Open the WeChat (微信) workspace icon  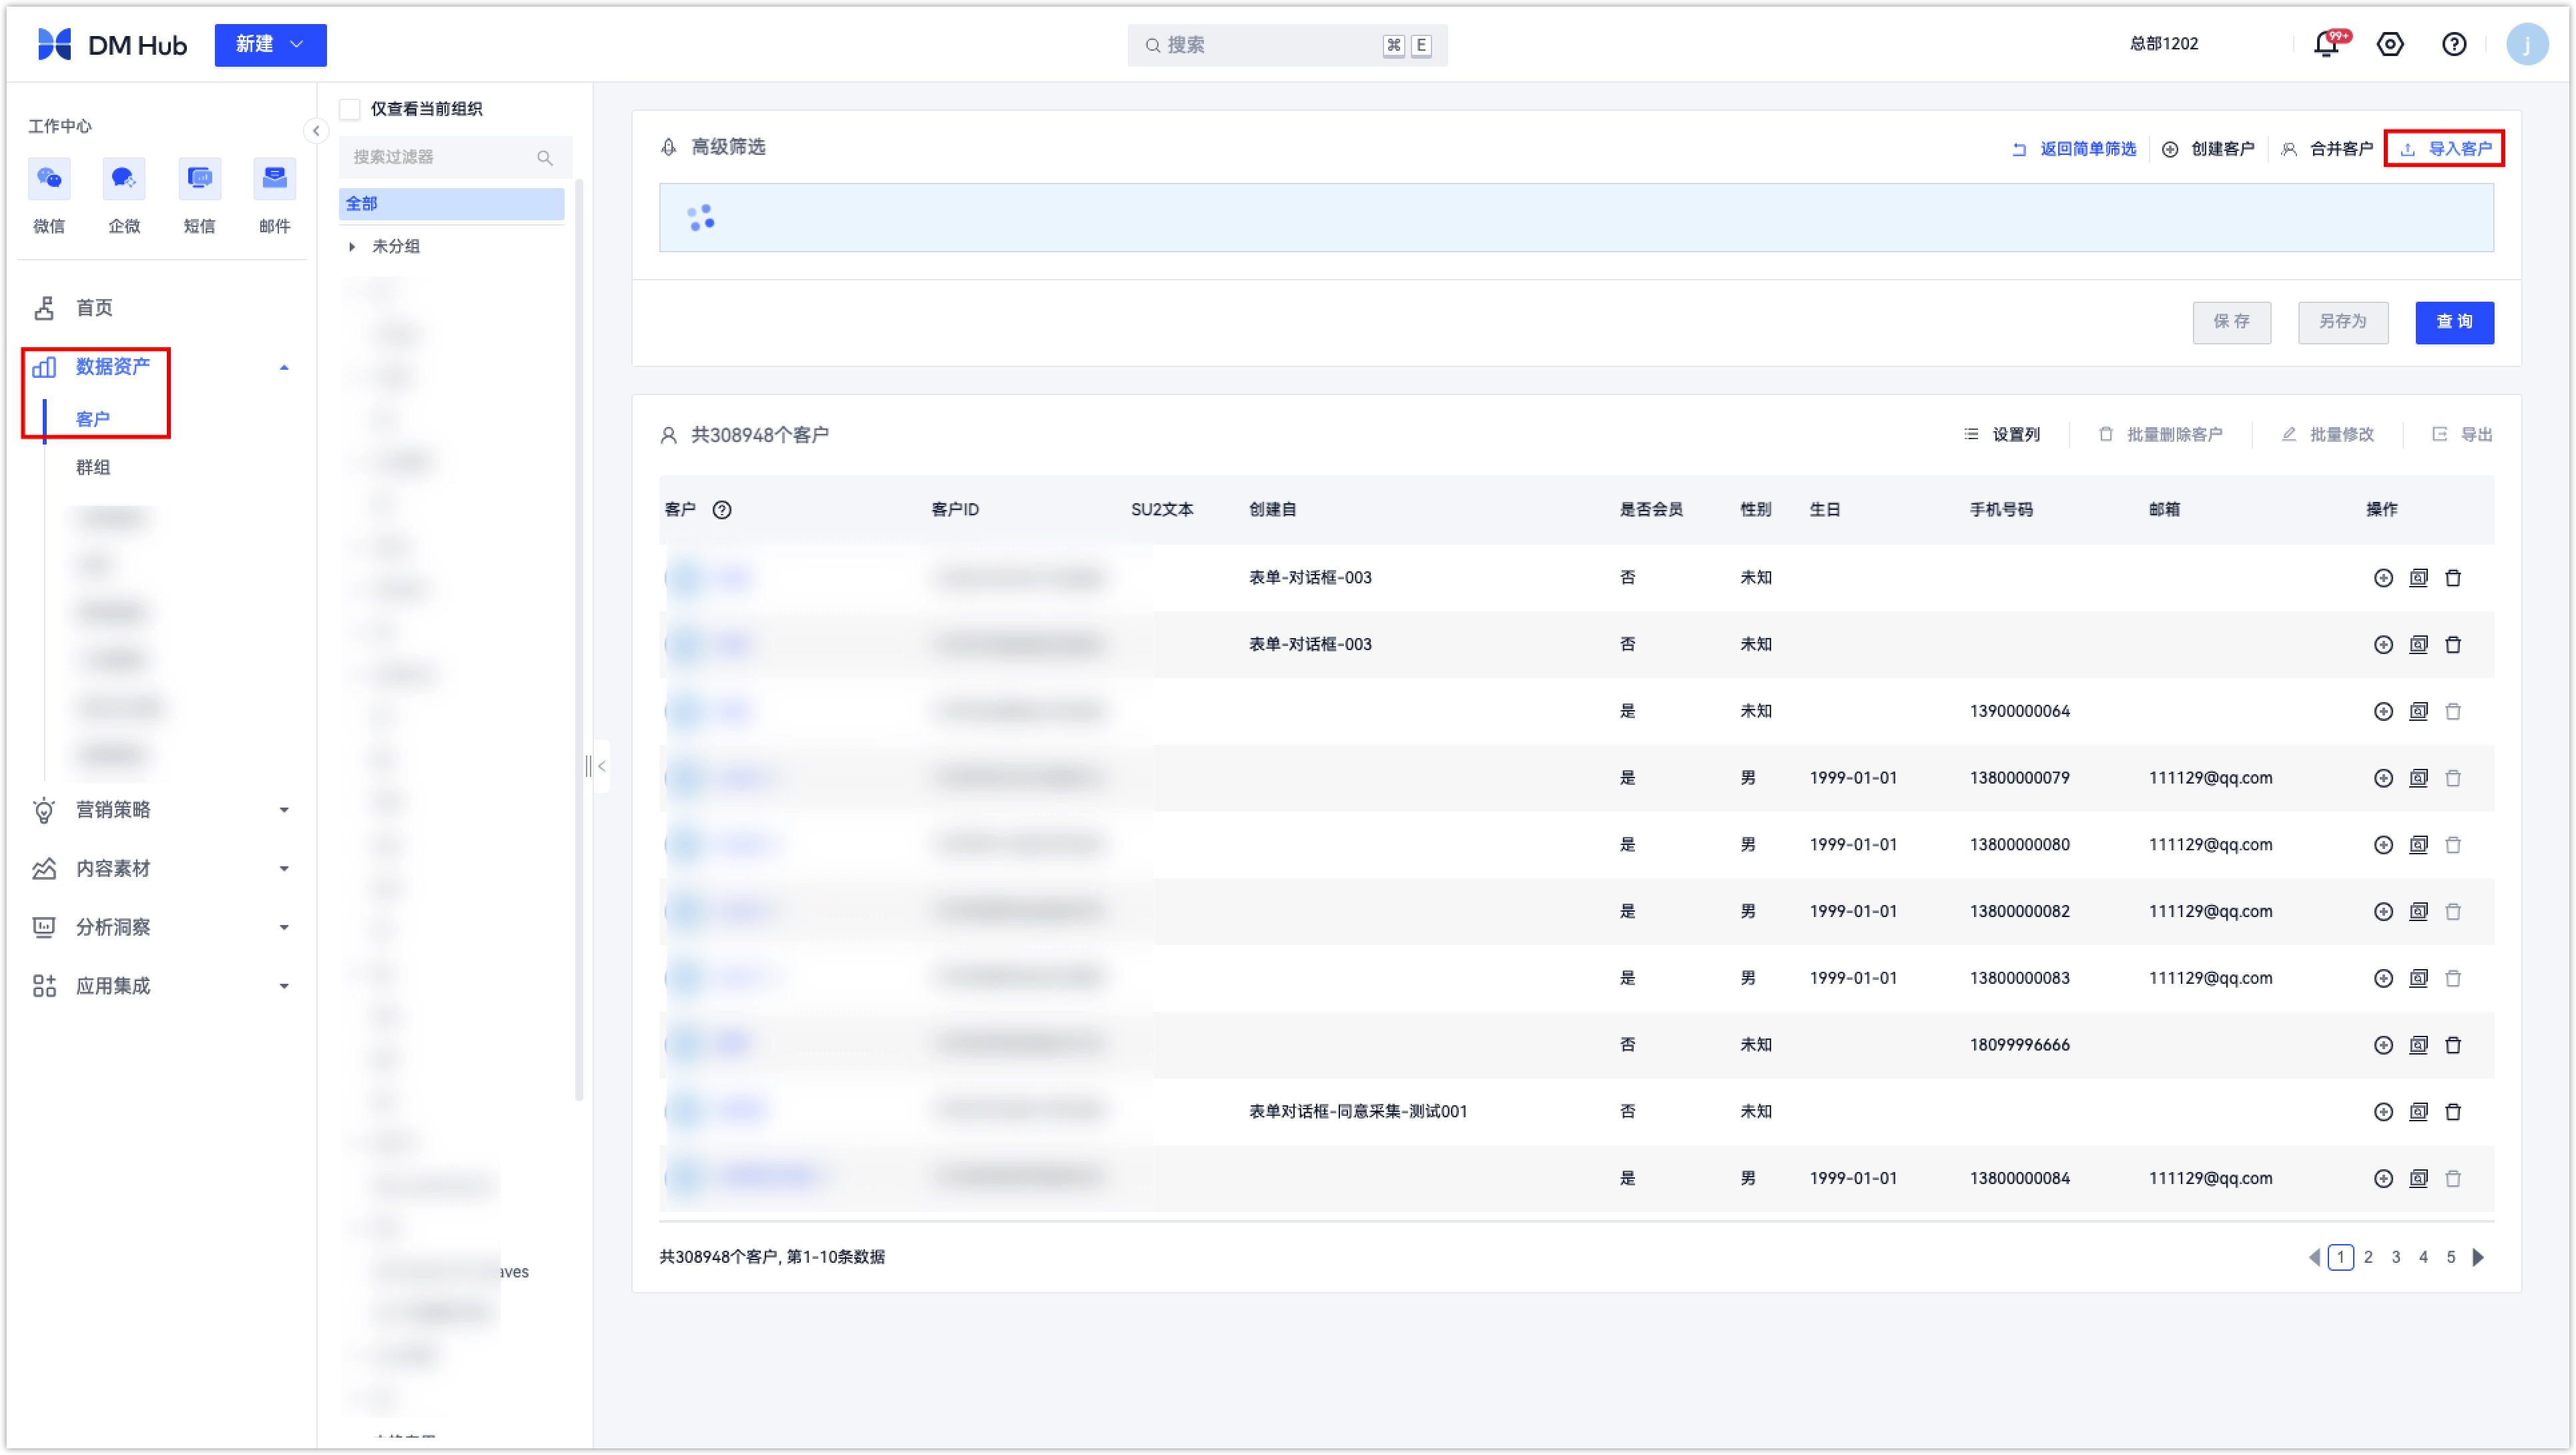point(49,179)
